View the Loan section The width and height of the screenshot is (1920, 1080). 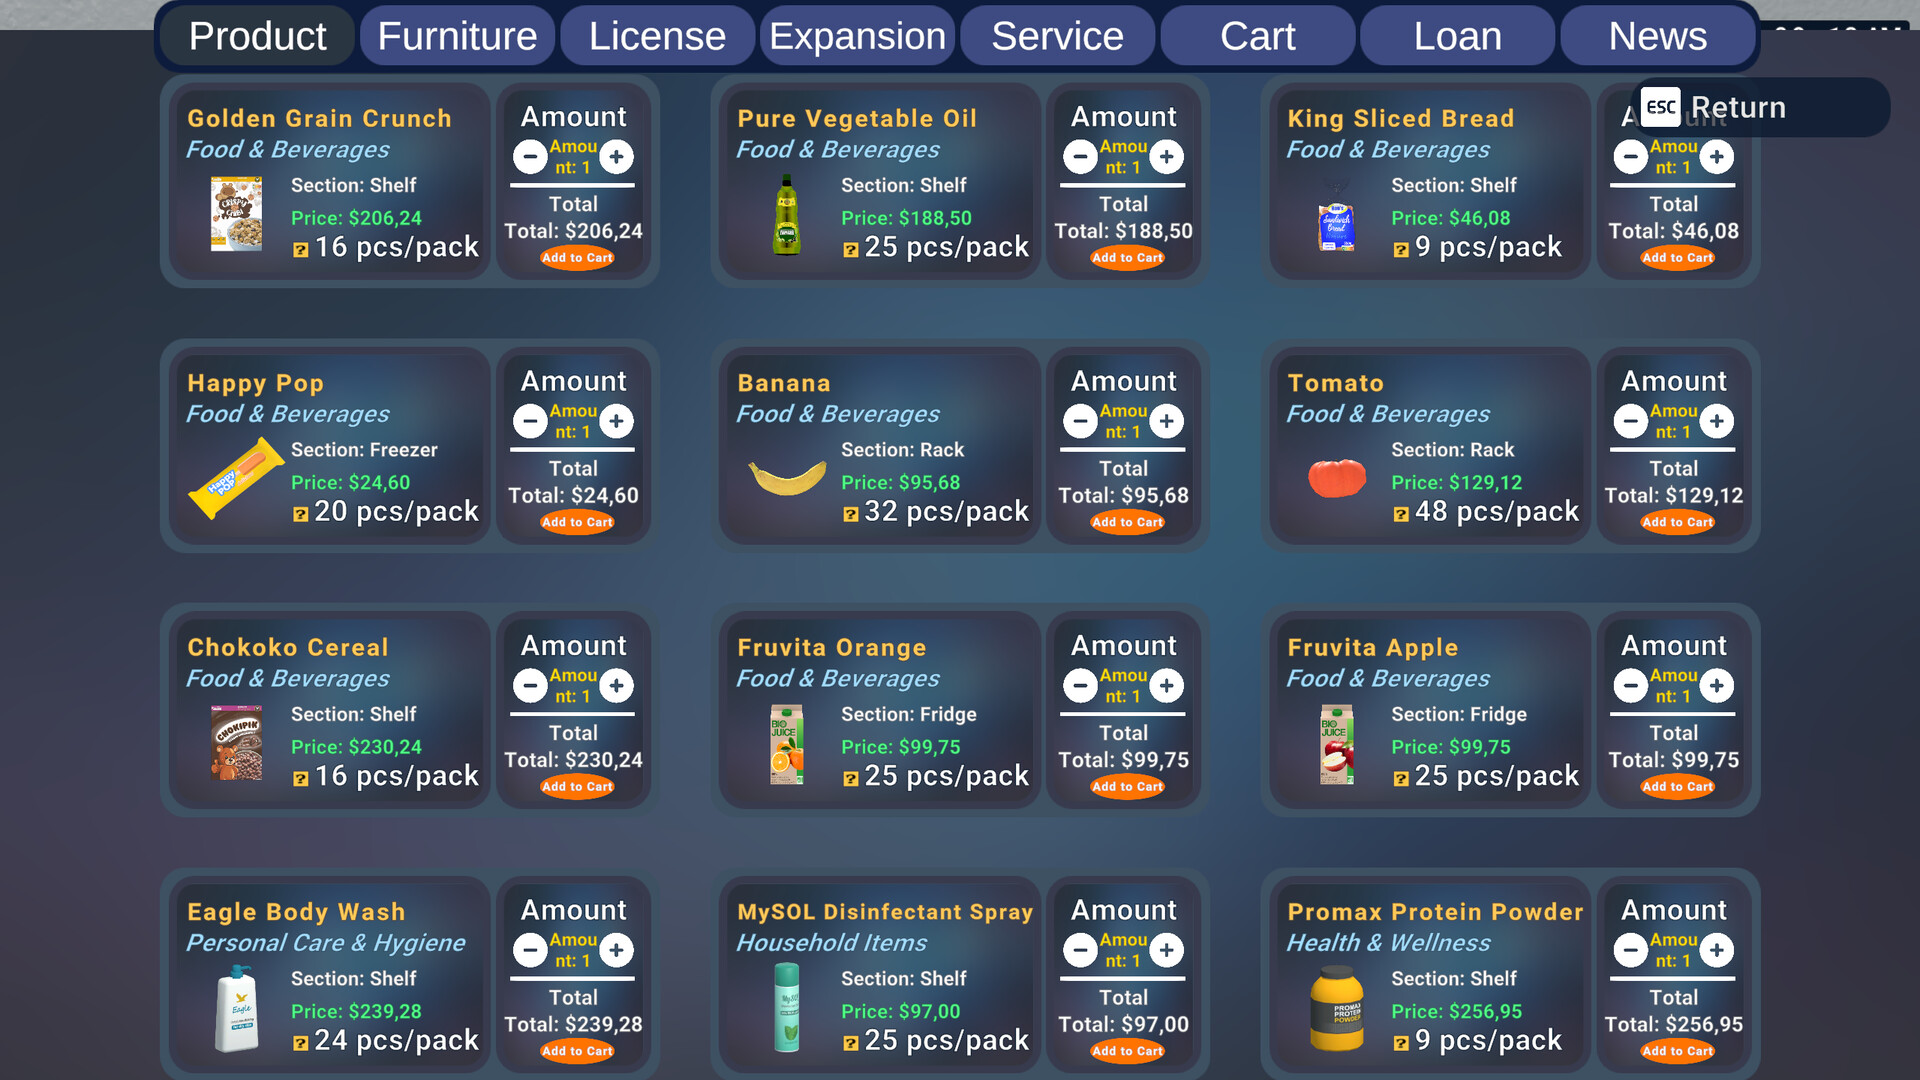pos(1456,35)
